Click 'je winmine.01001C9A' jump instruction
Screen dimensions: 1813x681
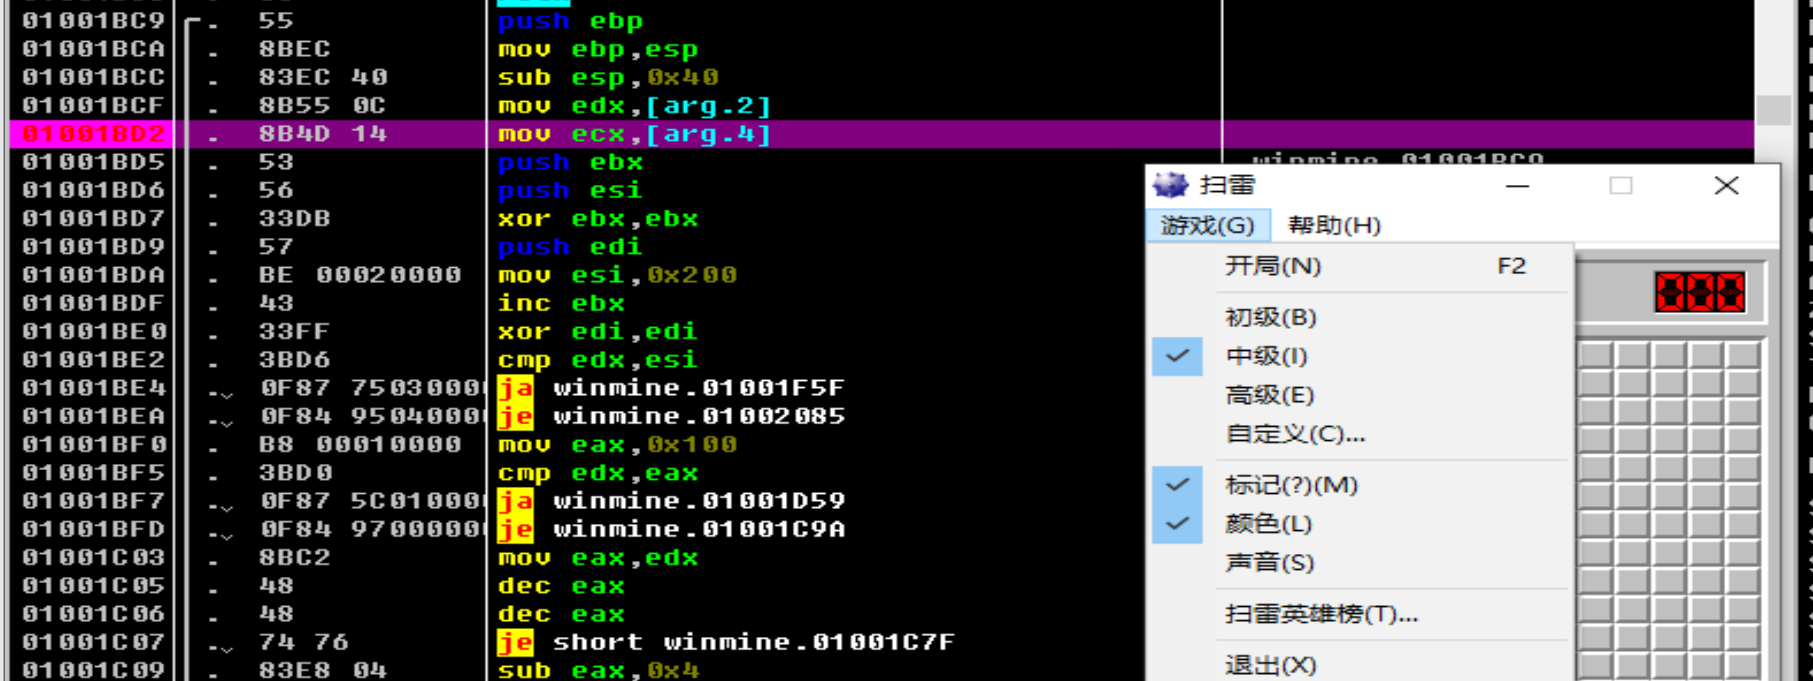(671, 529)
